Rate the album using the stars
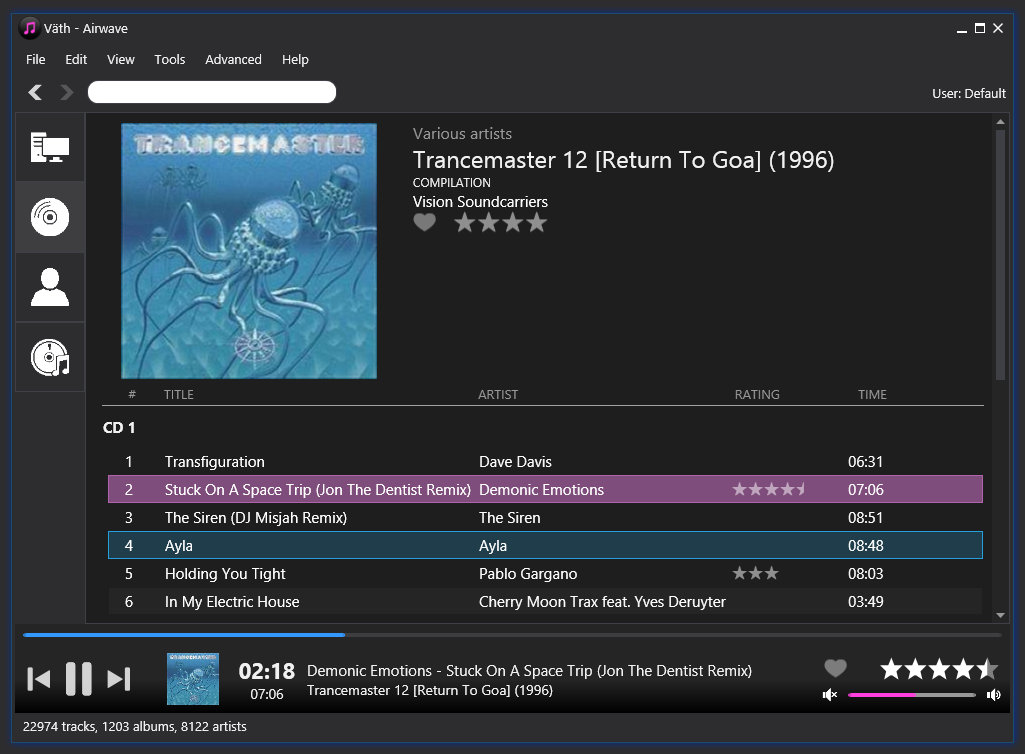1025x754 pixels. [x=501, y=223]
